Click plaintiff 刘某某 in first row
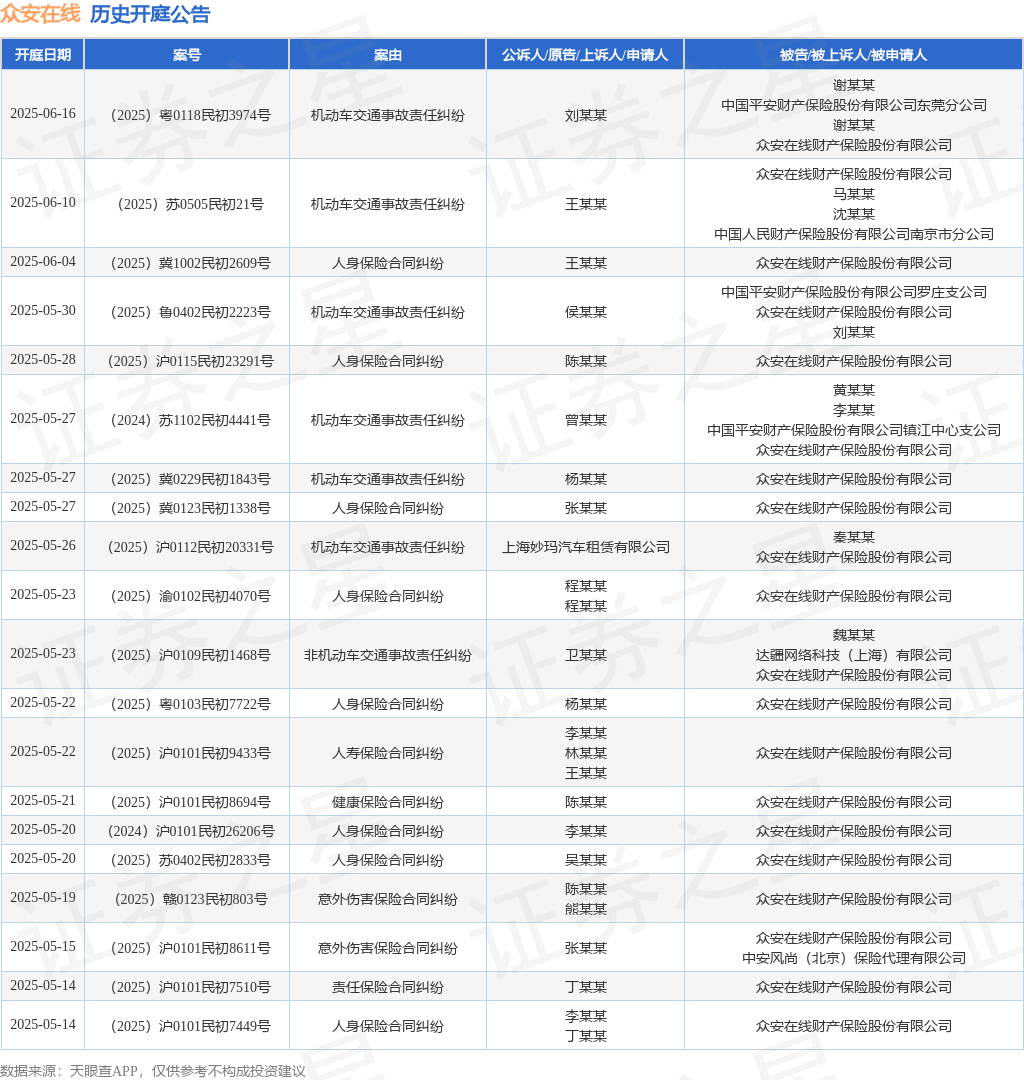The width and height of the screenshot is (1024, 1080). 585,115
